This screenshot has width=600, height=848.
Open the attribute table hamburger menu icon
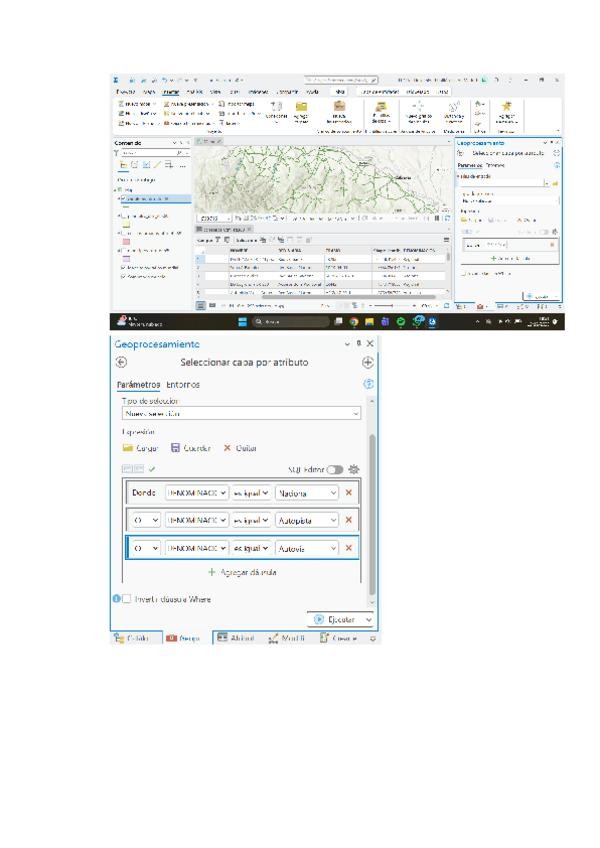446,240
